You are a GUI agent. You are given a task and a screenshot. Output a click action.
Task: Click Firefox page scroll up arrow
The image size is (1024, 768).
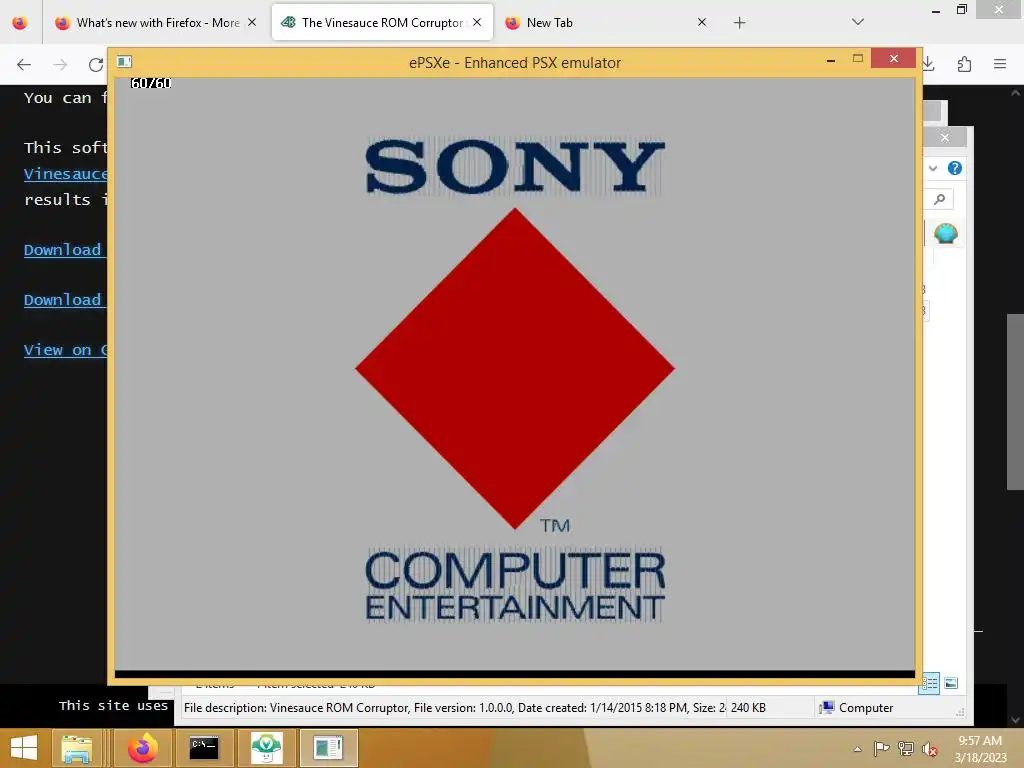click(1016, 93)
